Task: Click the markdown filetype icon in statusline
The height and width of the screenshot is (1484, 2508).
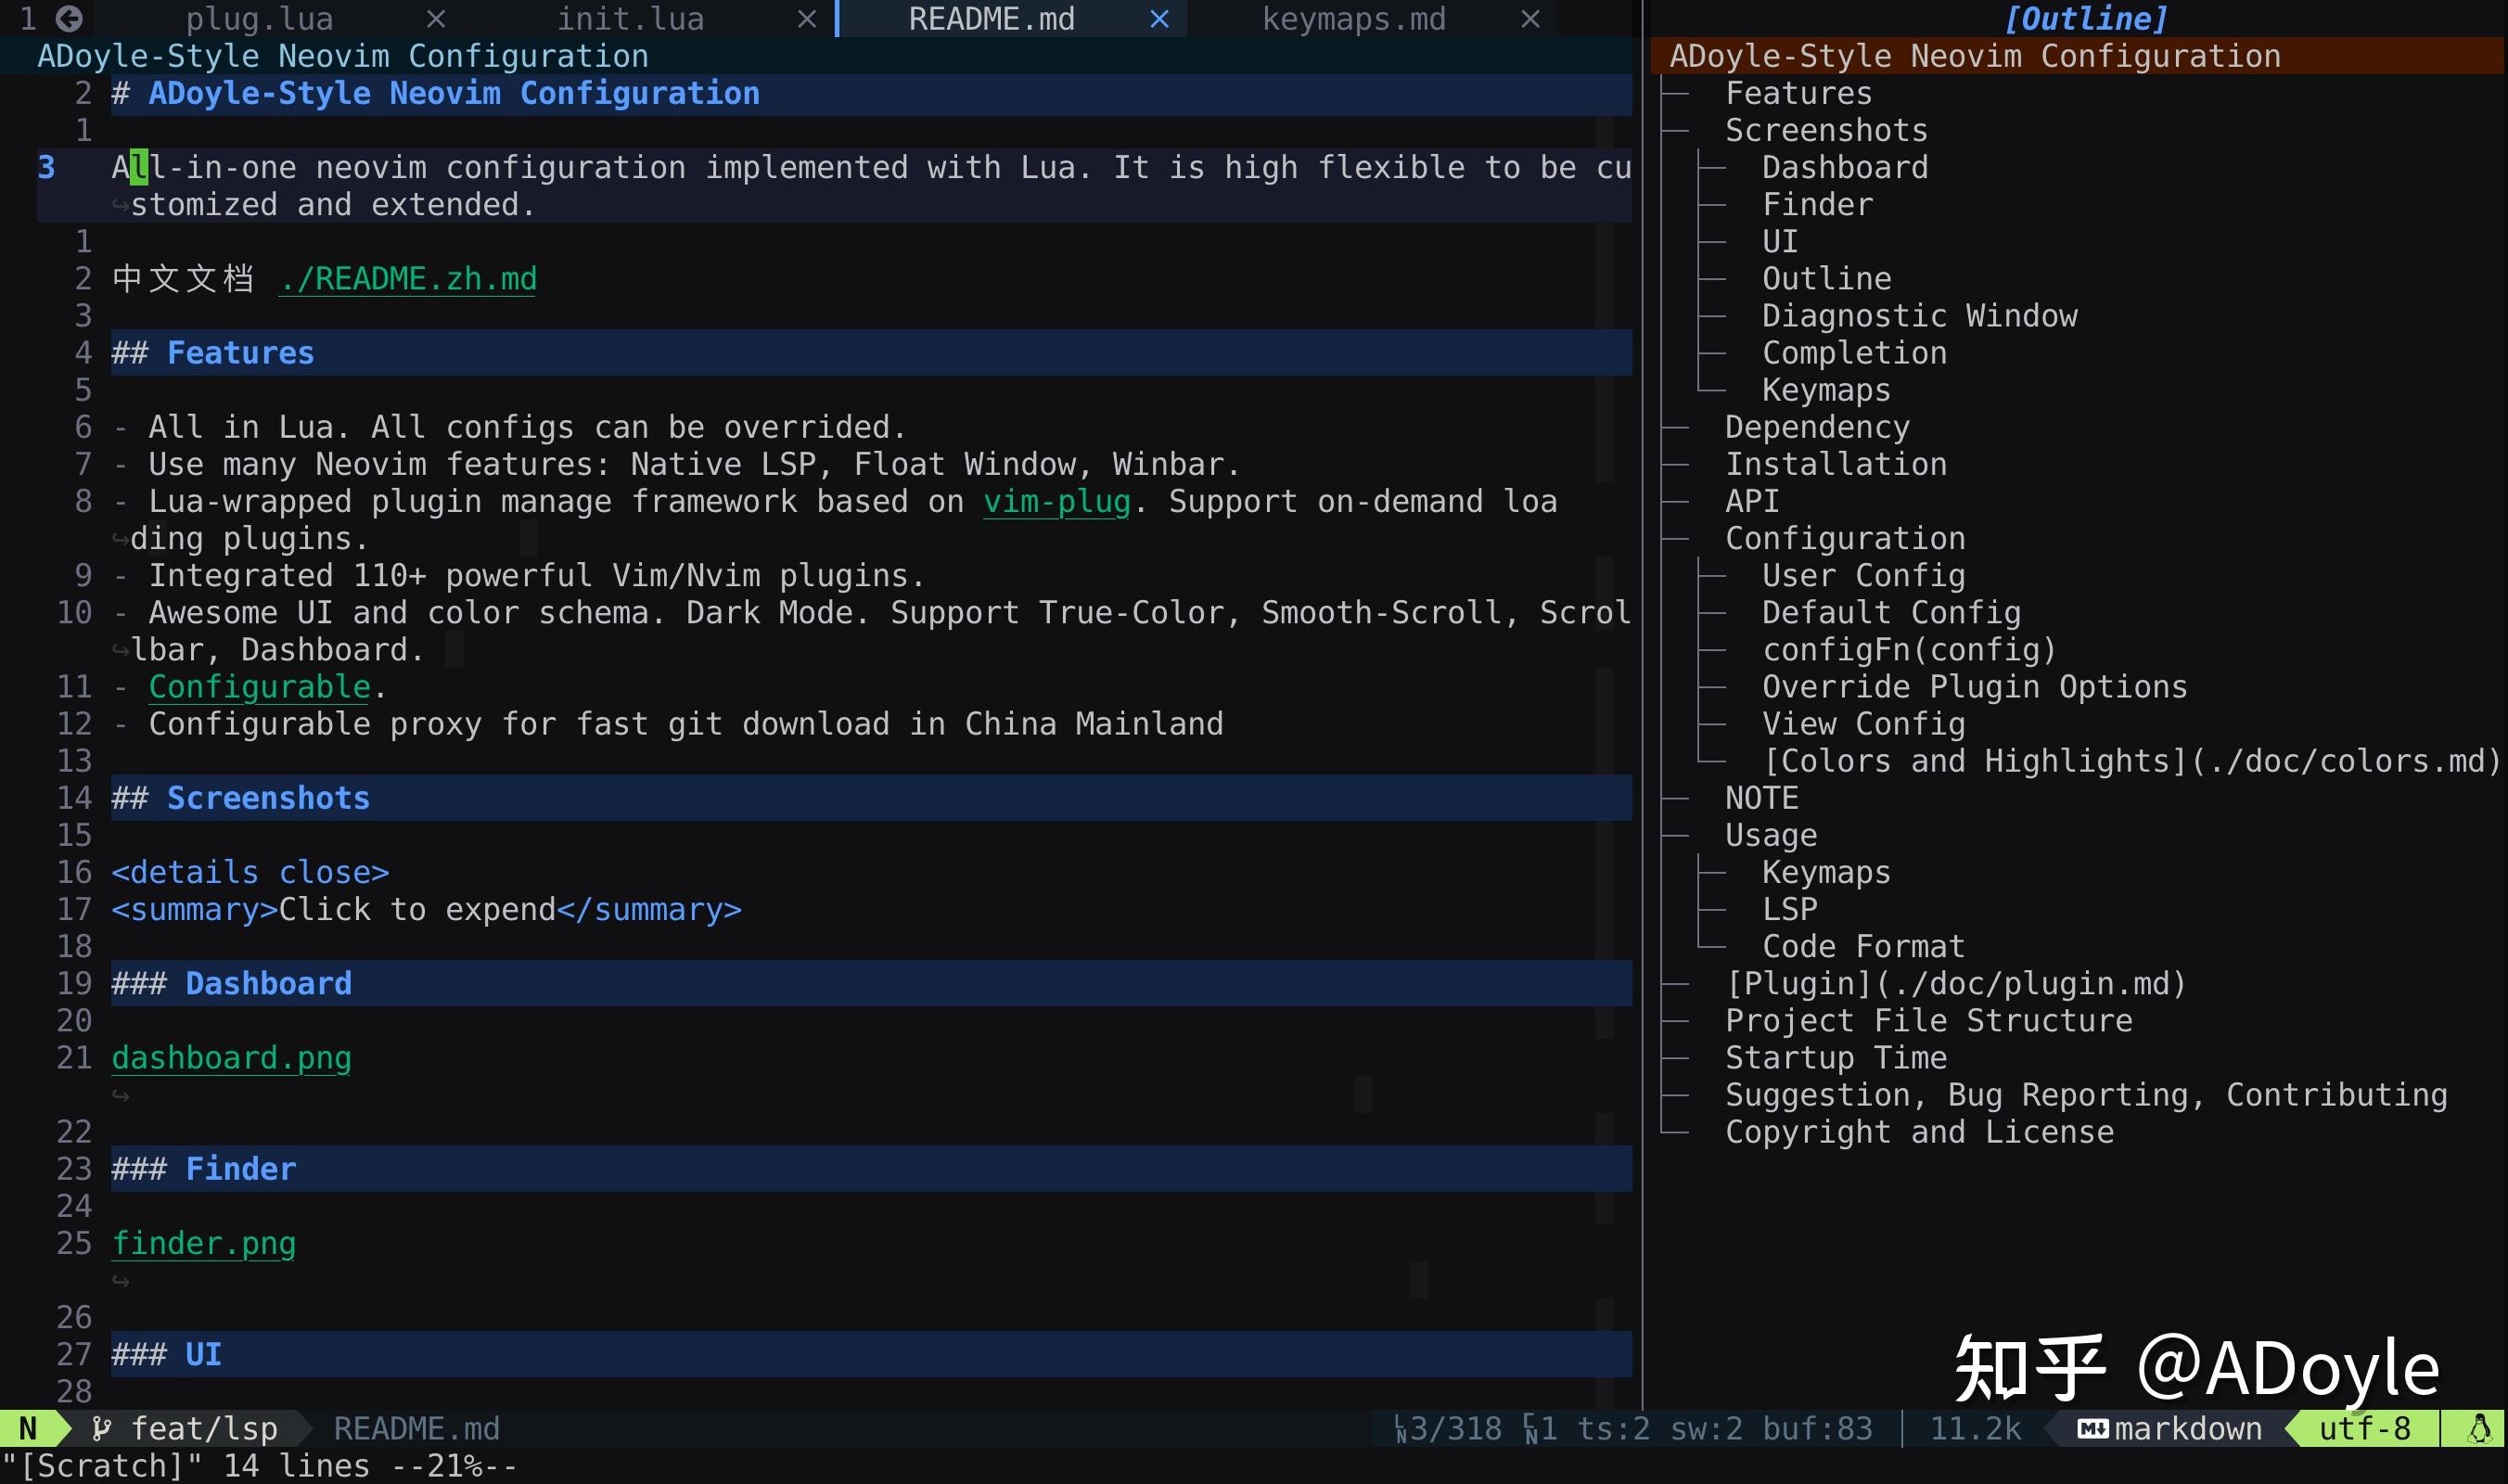Action: point(2092,1428)
